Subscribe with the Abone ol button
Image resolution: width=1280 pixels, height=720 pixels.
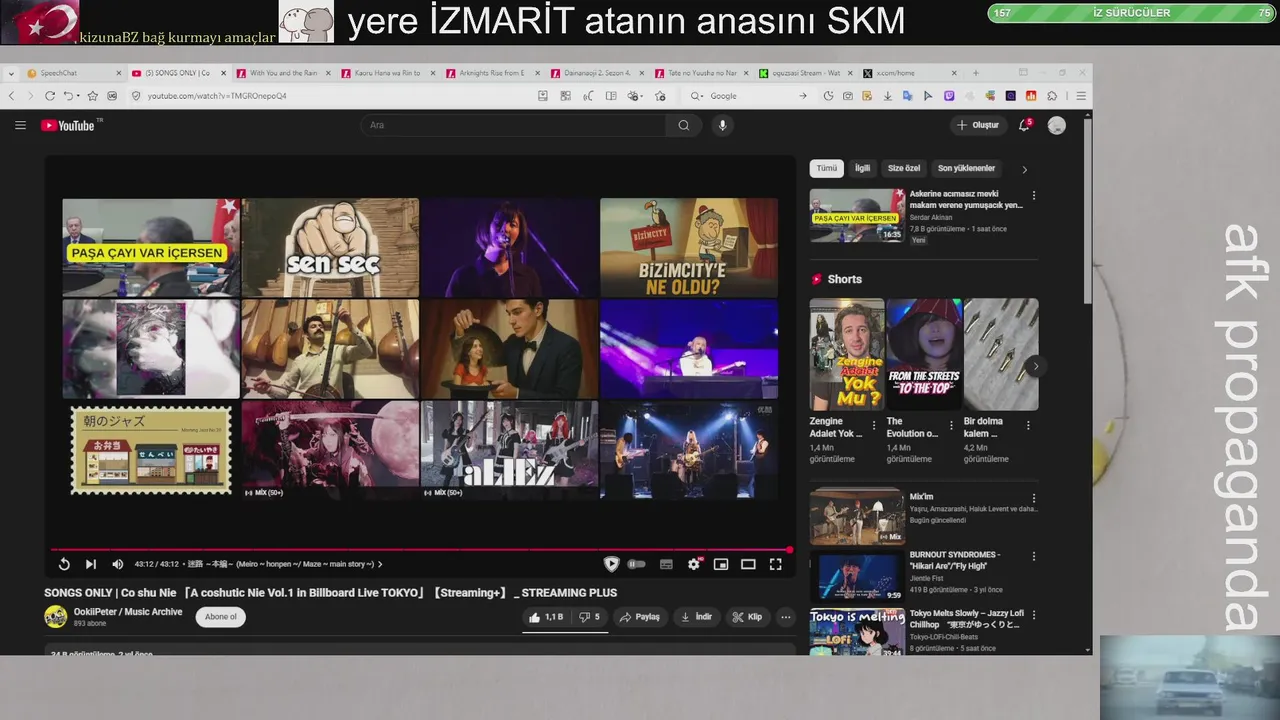click(x=220, y=617)
